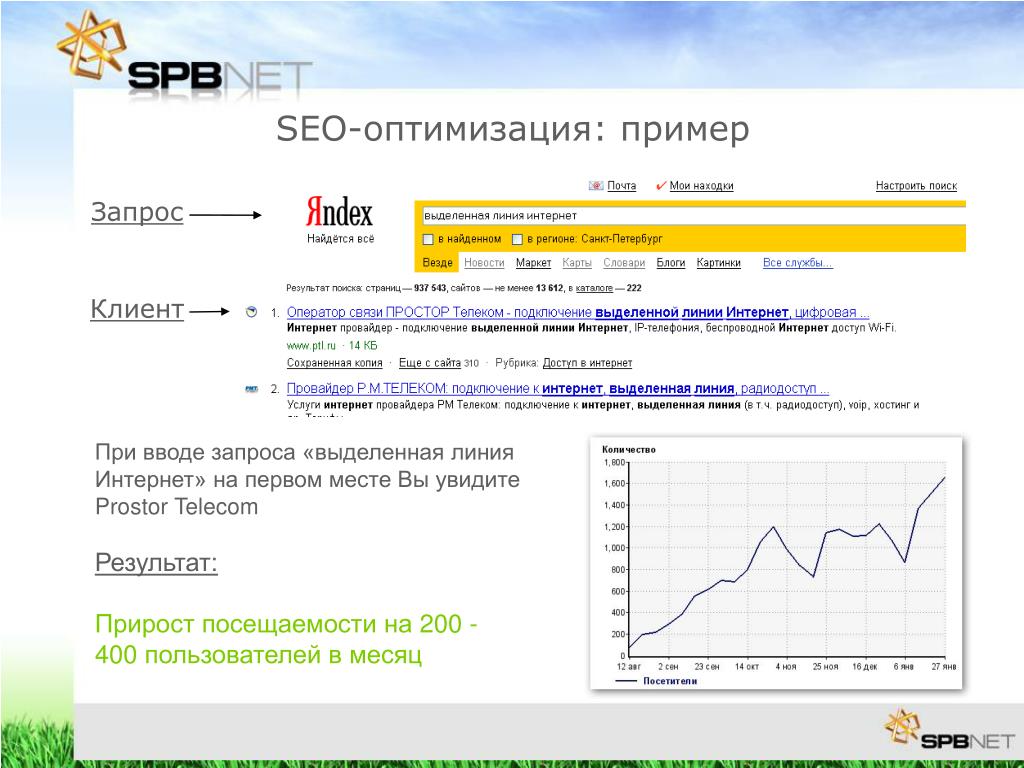Open the 'Все службы...' link

point(797,263)
